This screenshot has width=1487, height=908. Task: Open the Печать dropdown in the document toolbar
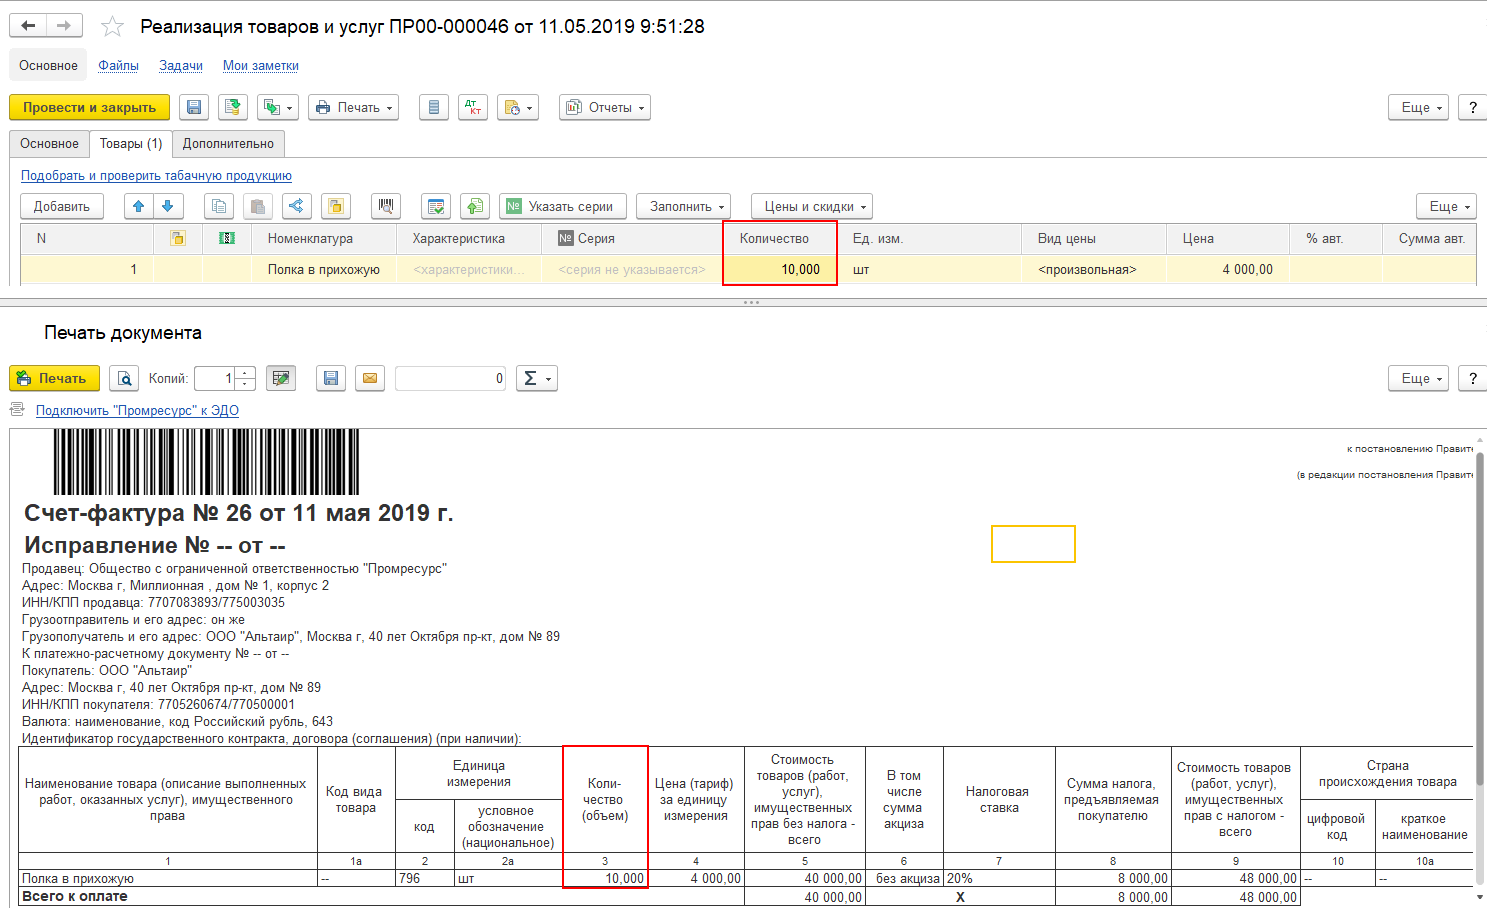pyautogui.click(x=354, y=107)
